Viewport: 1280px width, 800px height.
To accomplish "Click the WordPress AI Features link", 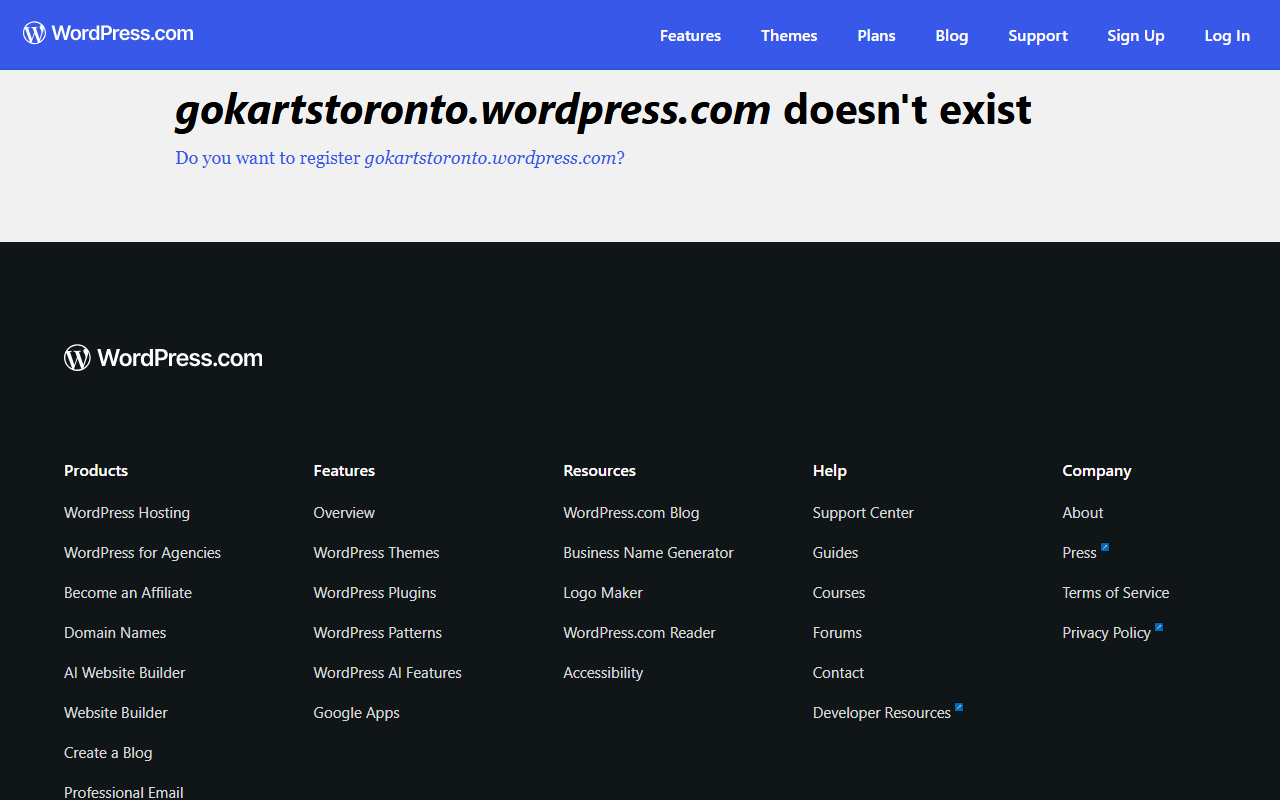I will tap(388, 673).
